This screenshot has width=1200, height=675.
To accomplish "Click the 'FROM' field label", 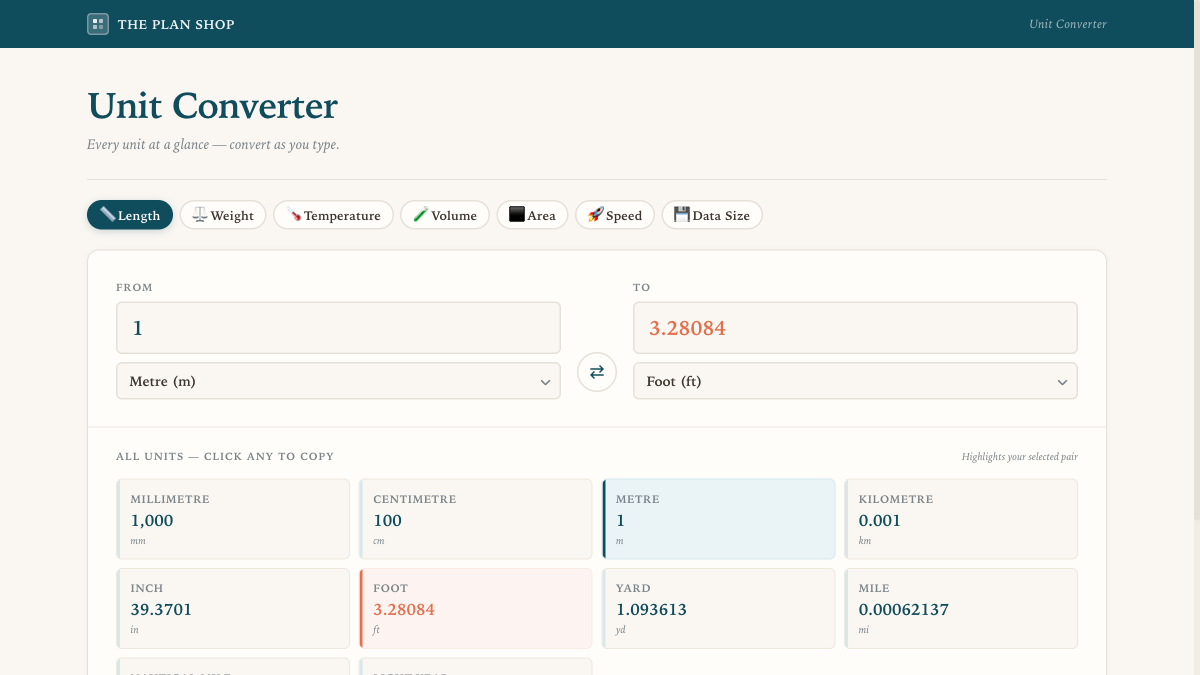I will (x=135, y=287).
